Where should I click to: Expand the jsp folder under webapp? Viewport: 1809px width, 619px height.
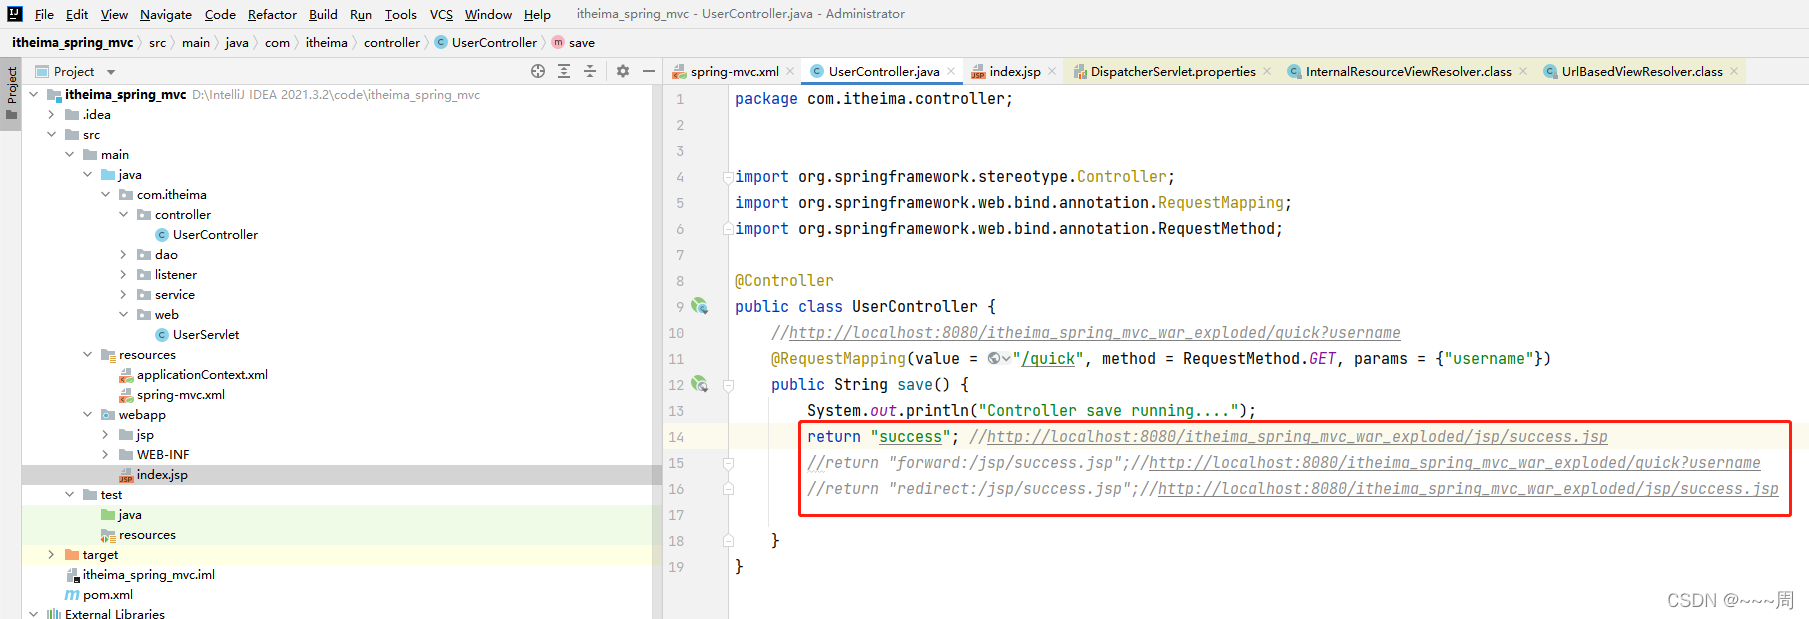pos(106,434)
